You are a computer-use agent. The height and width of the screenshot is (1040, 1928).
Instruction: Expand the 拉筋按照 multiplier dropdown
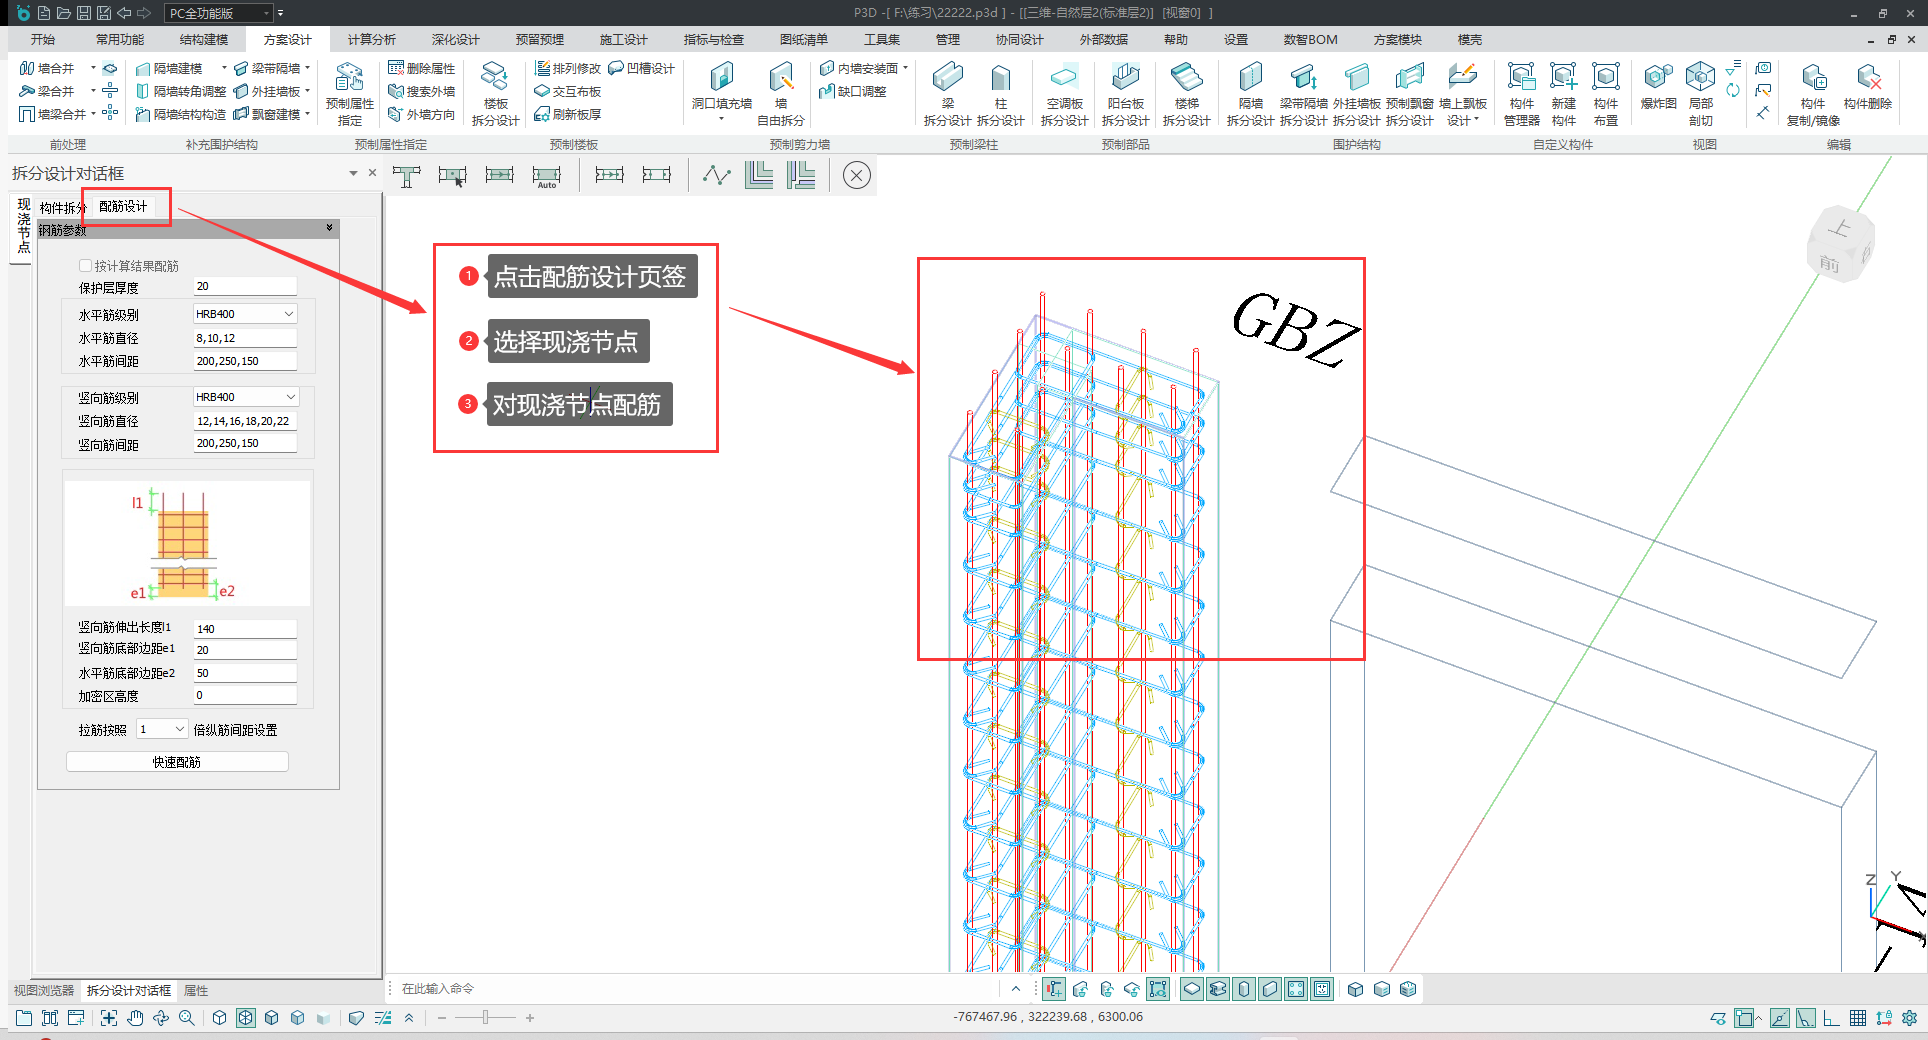(x=179, y=729)
